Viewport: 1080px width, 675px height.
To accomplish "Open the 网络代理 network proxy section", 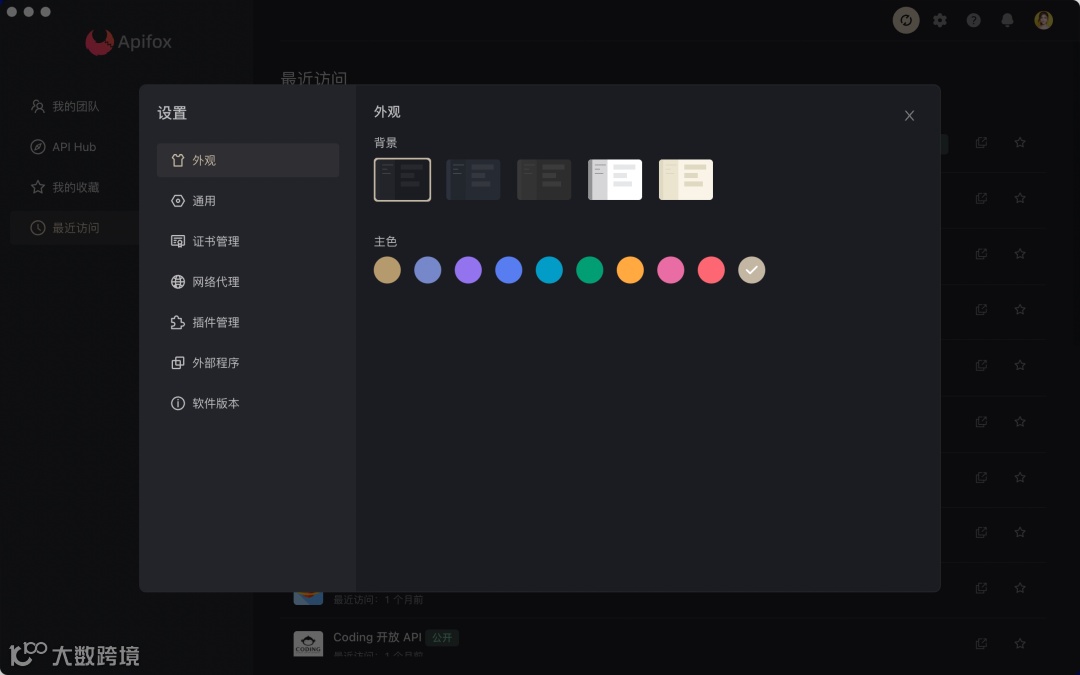I will point(247,282).
